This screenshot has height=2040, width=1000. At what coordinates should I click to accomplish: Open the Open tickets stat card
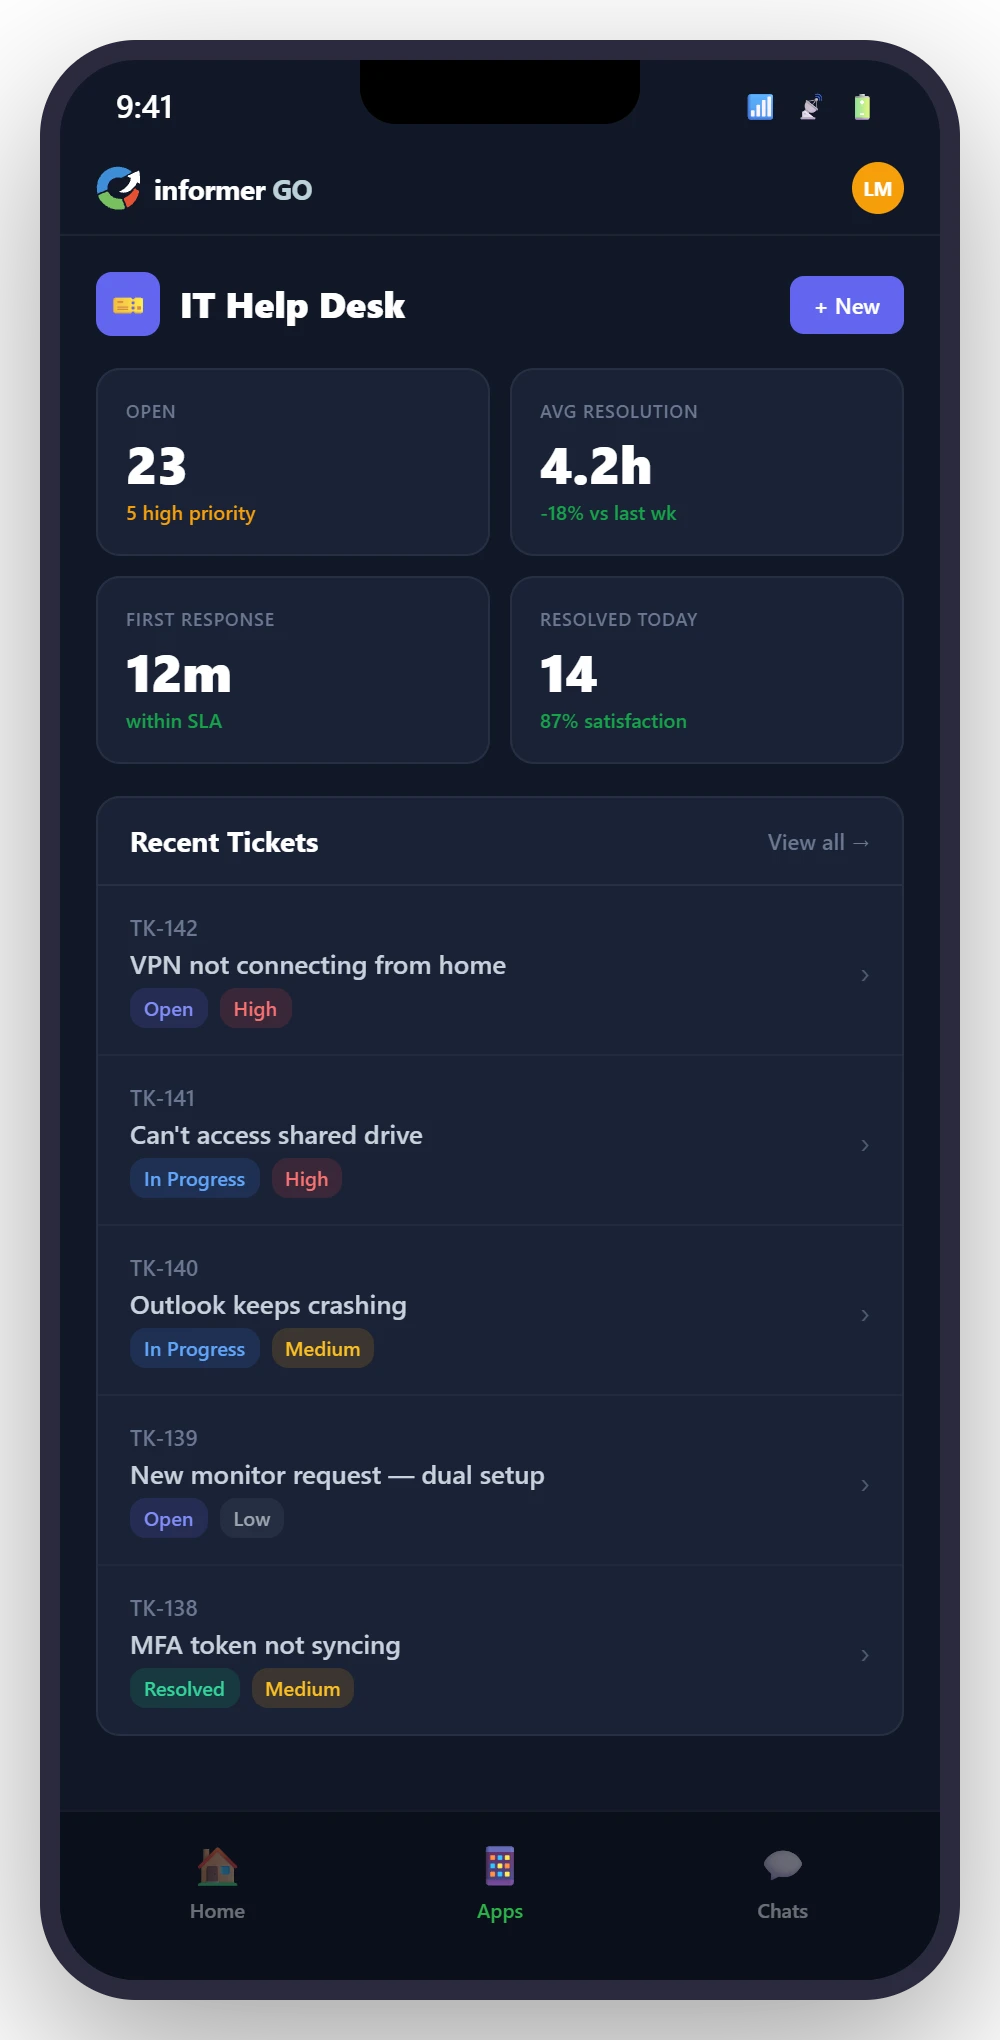(x=293, y=462)
